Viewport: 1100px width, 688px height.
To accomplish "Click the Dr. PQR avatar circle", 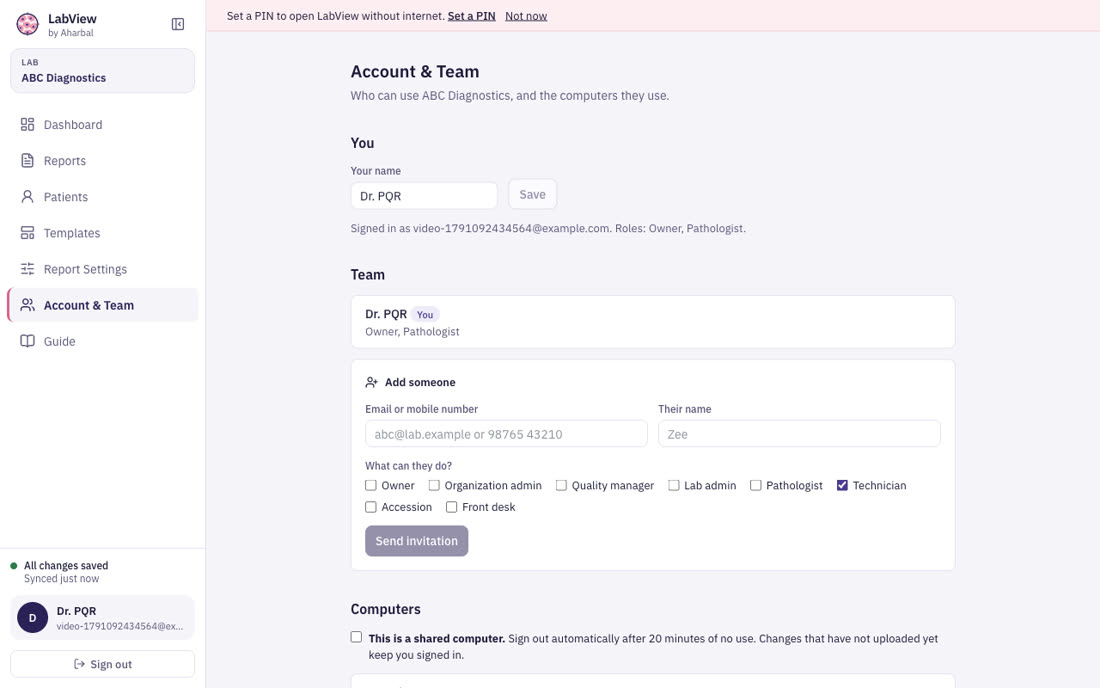I will click(32, 618).
